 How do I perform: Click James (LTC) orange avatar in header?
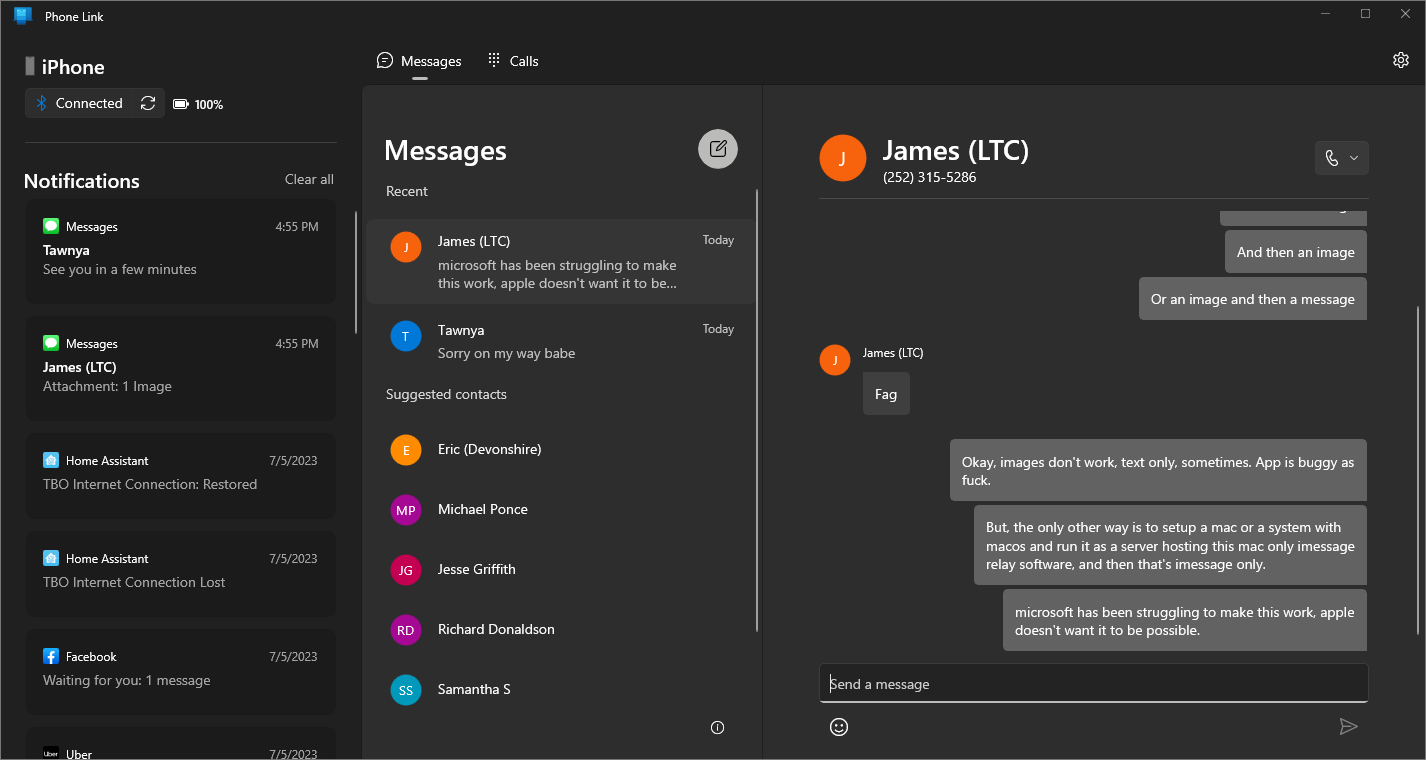(842, 158)
